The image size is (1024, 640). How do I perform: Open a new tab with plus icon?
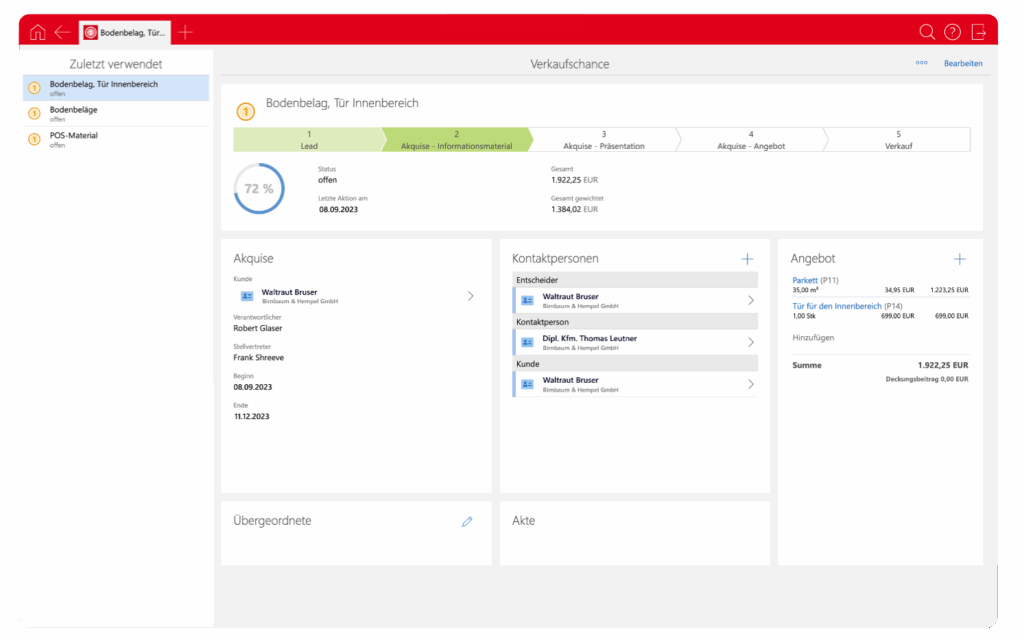tap(185, 32)
